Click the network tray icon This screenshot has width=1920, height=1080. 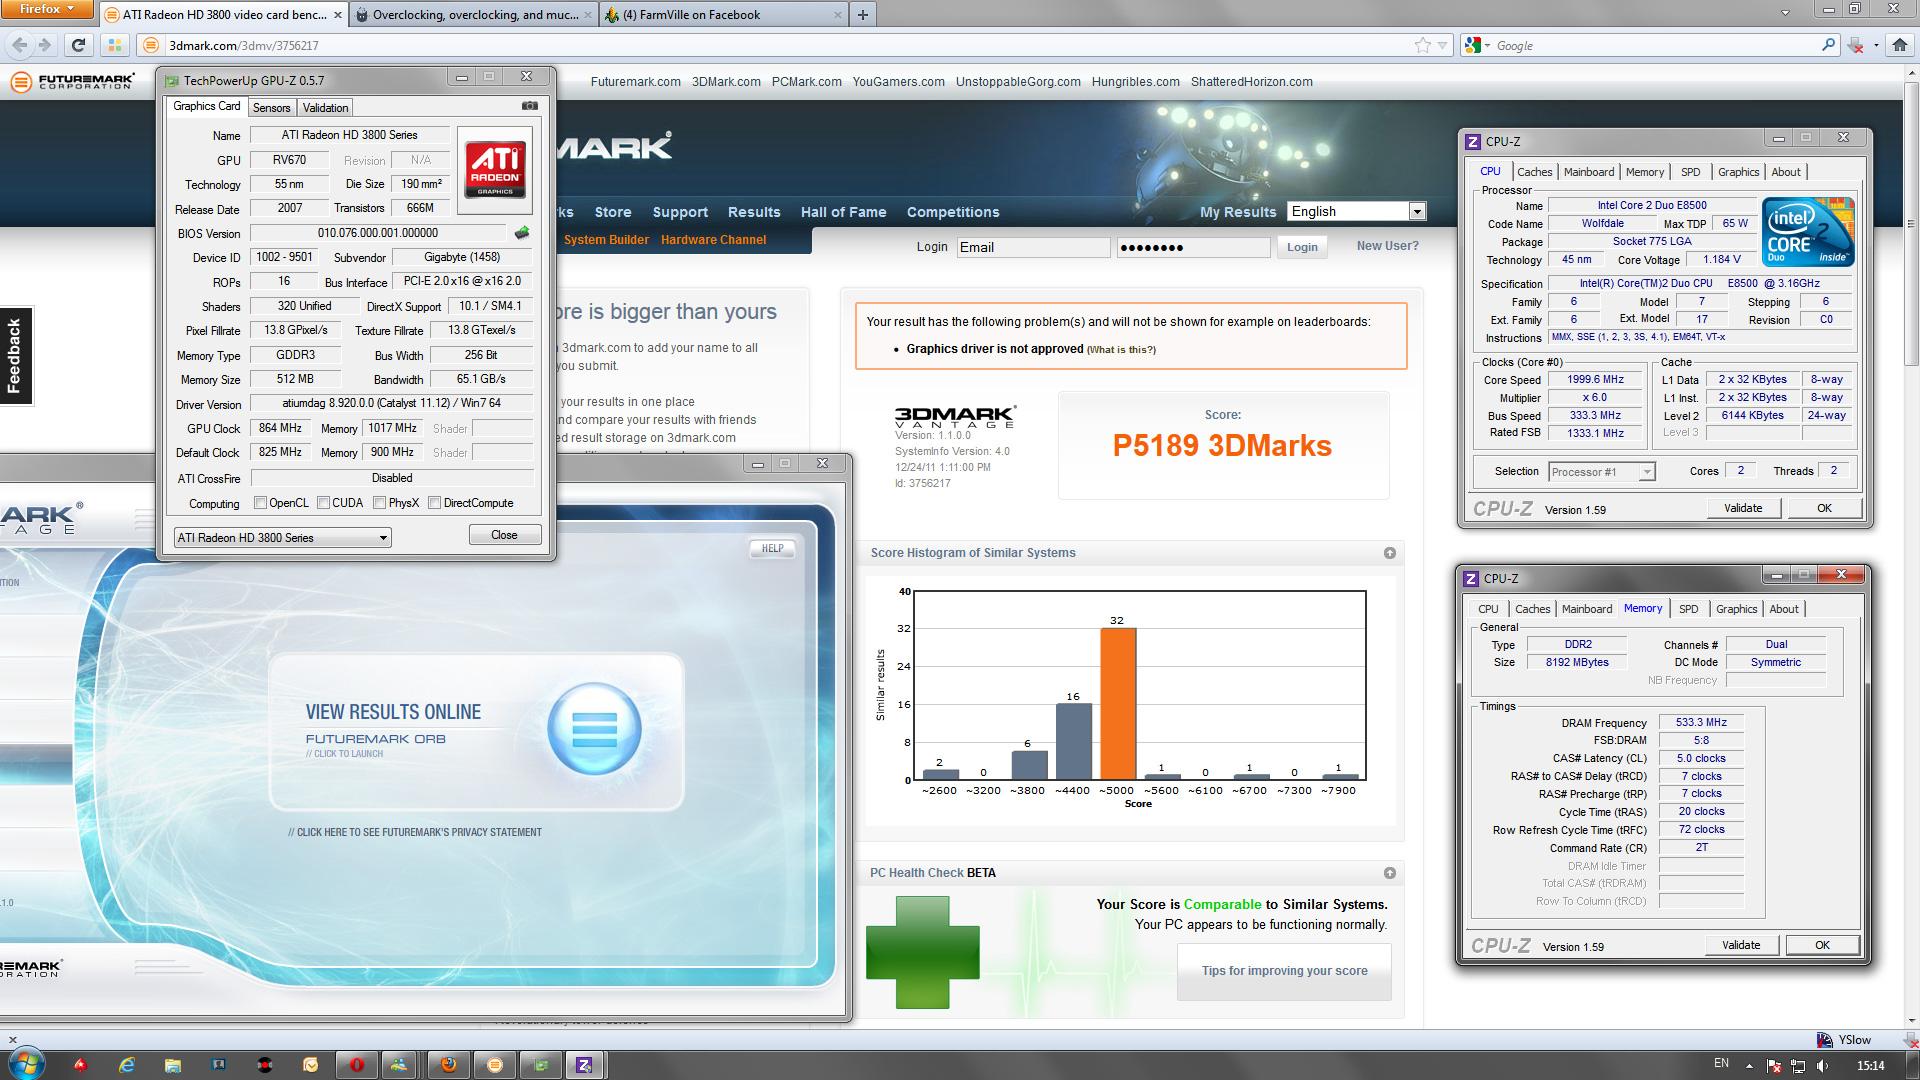tap(1798, 1066)
